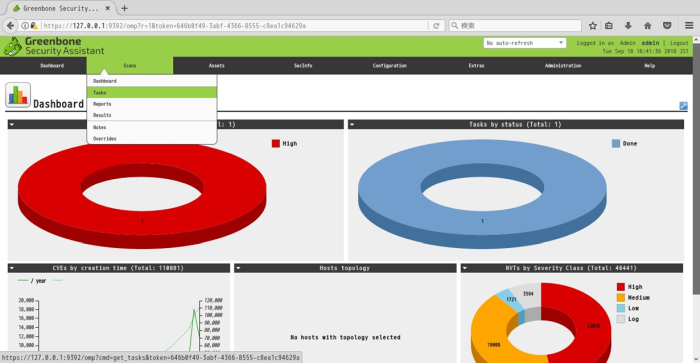Viewport: 700px width, 363px height.
Task: Expand the CVEs by creation time menu
Action: coord(12,268)
